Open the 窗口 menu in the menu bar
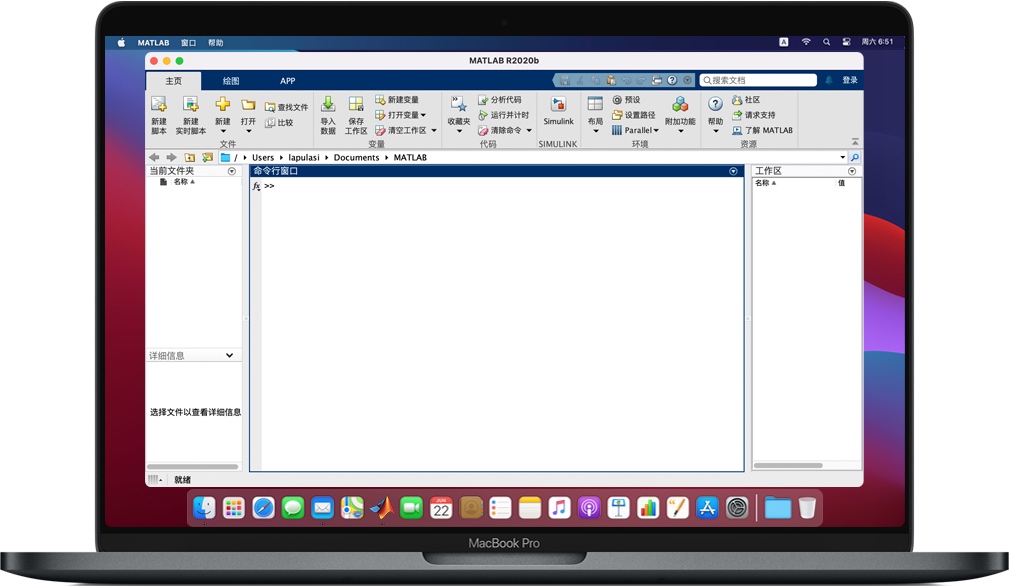This screenshot has height=586, width=1009. pos(189,42)
